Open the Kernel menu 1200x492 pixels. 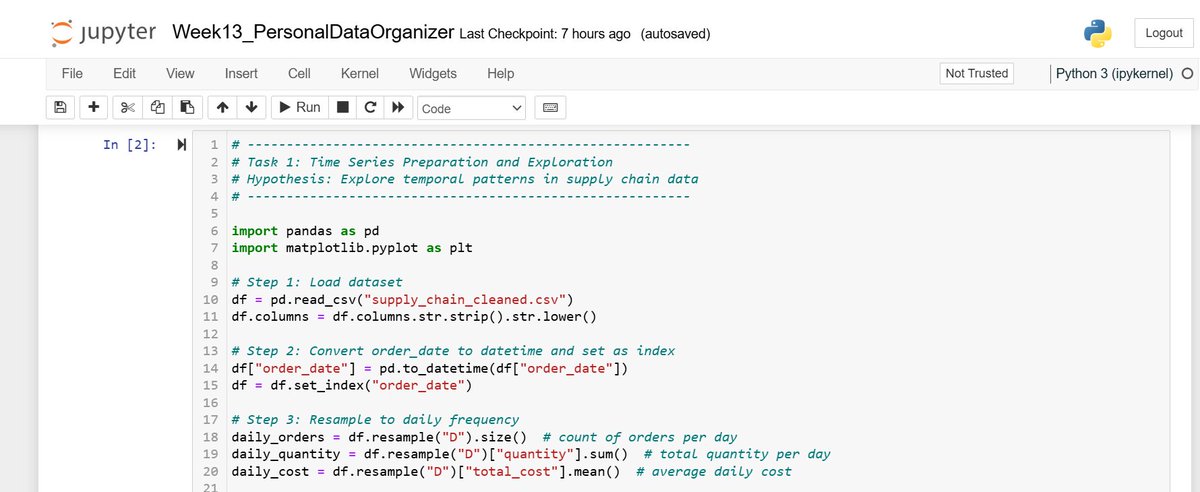(x=360, y=74)
